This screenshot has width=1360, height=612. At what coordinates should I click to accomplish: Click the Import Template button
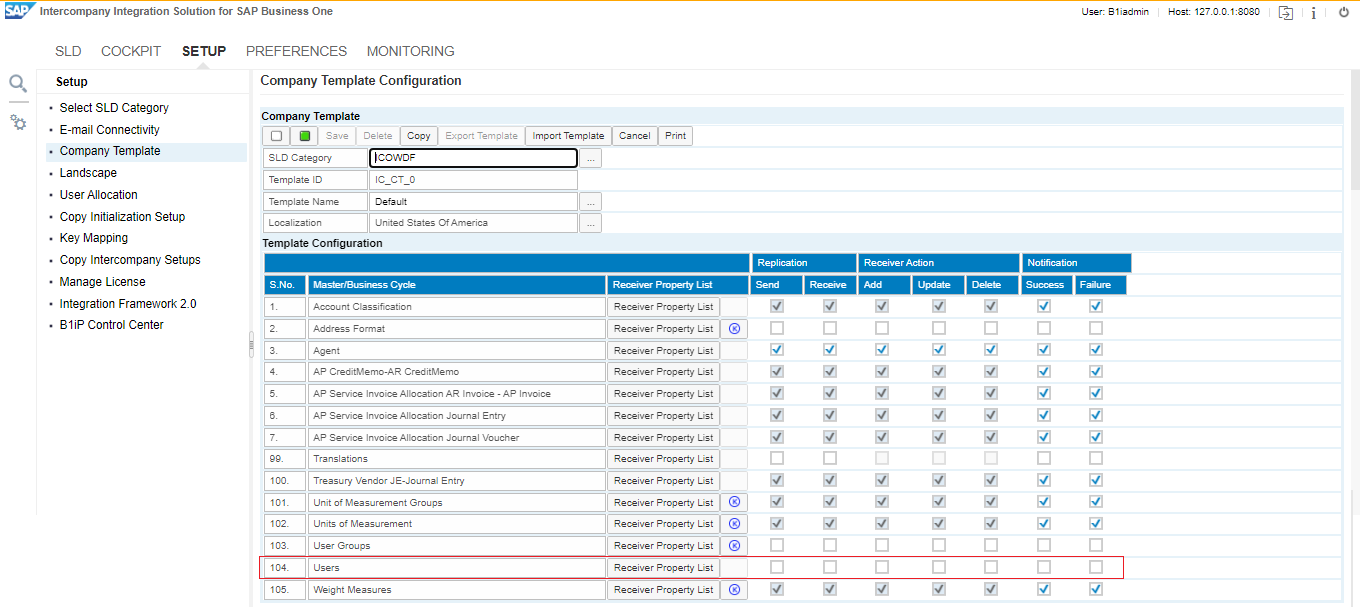click(x=568, y=136)
